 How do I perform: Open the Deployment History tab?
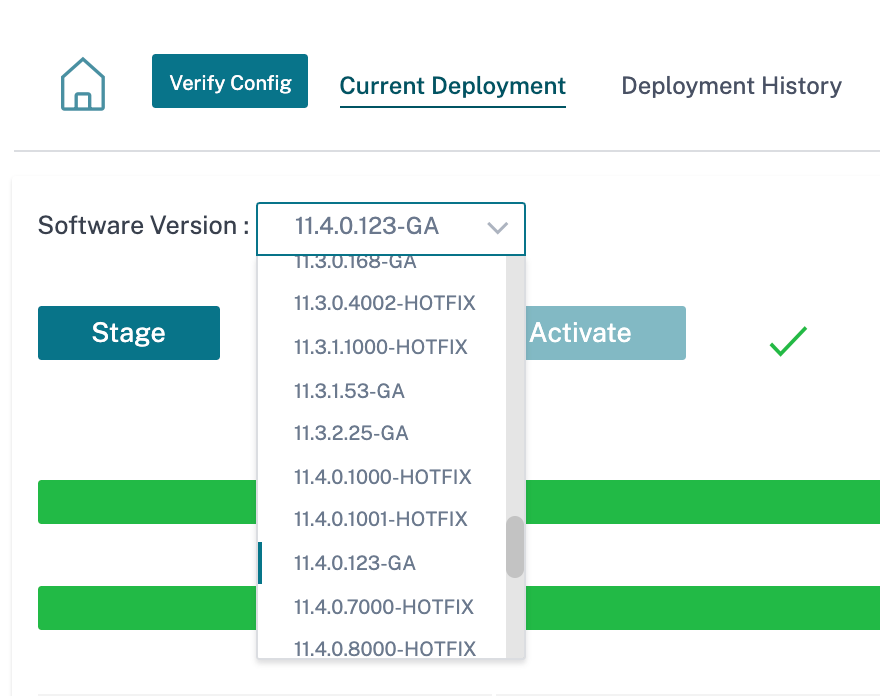731,86
